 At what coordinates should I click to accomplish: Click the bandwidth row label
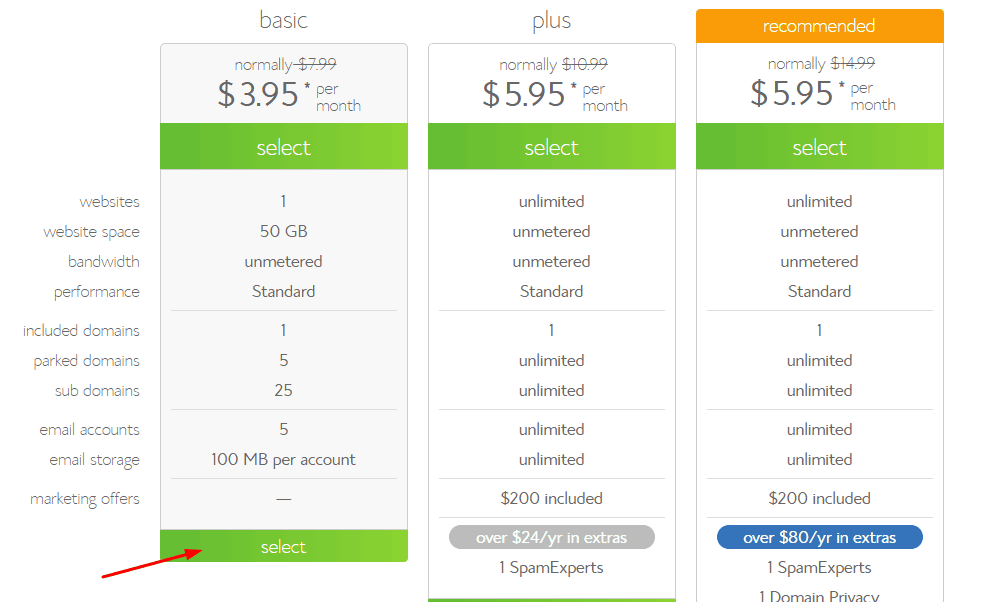(106, 261)
